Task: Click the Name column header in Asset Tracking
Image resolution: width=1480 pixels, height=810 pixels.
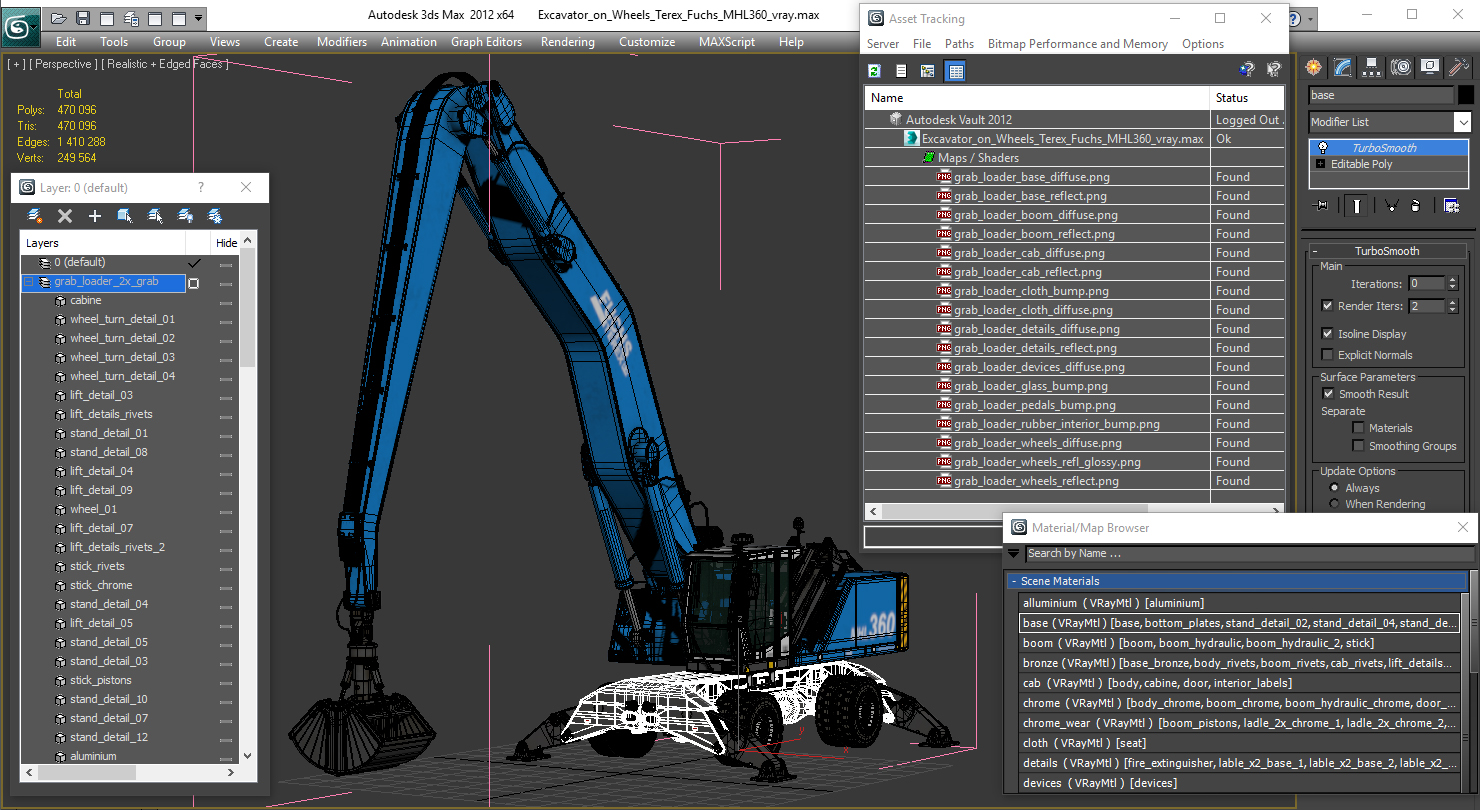Action: point(1037,98)
